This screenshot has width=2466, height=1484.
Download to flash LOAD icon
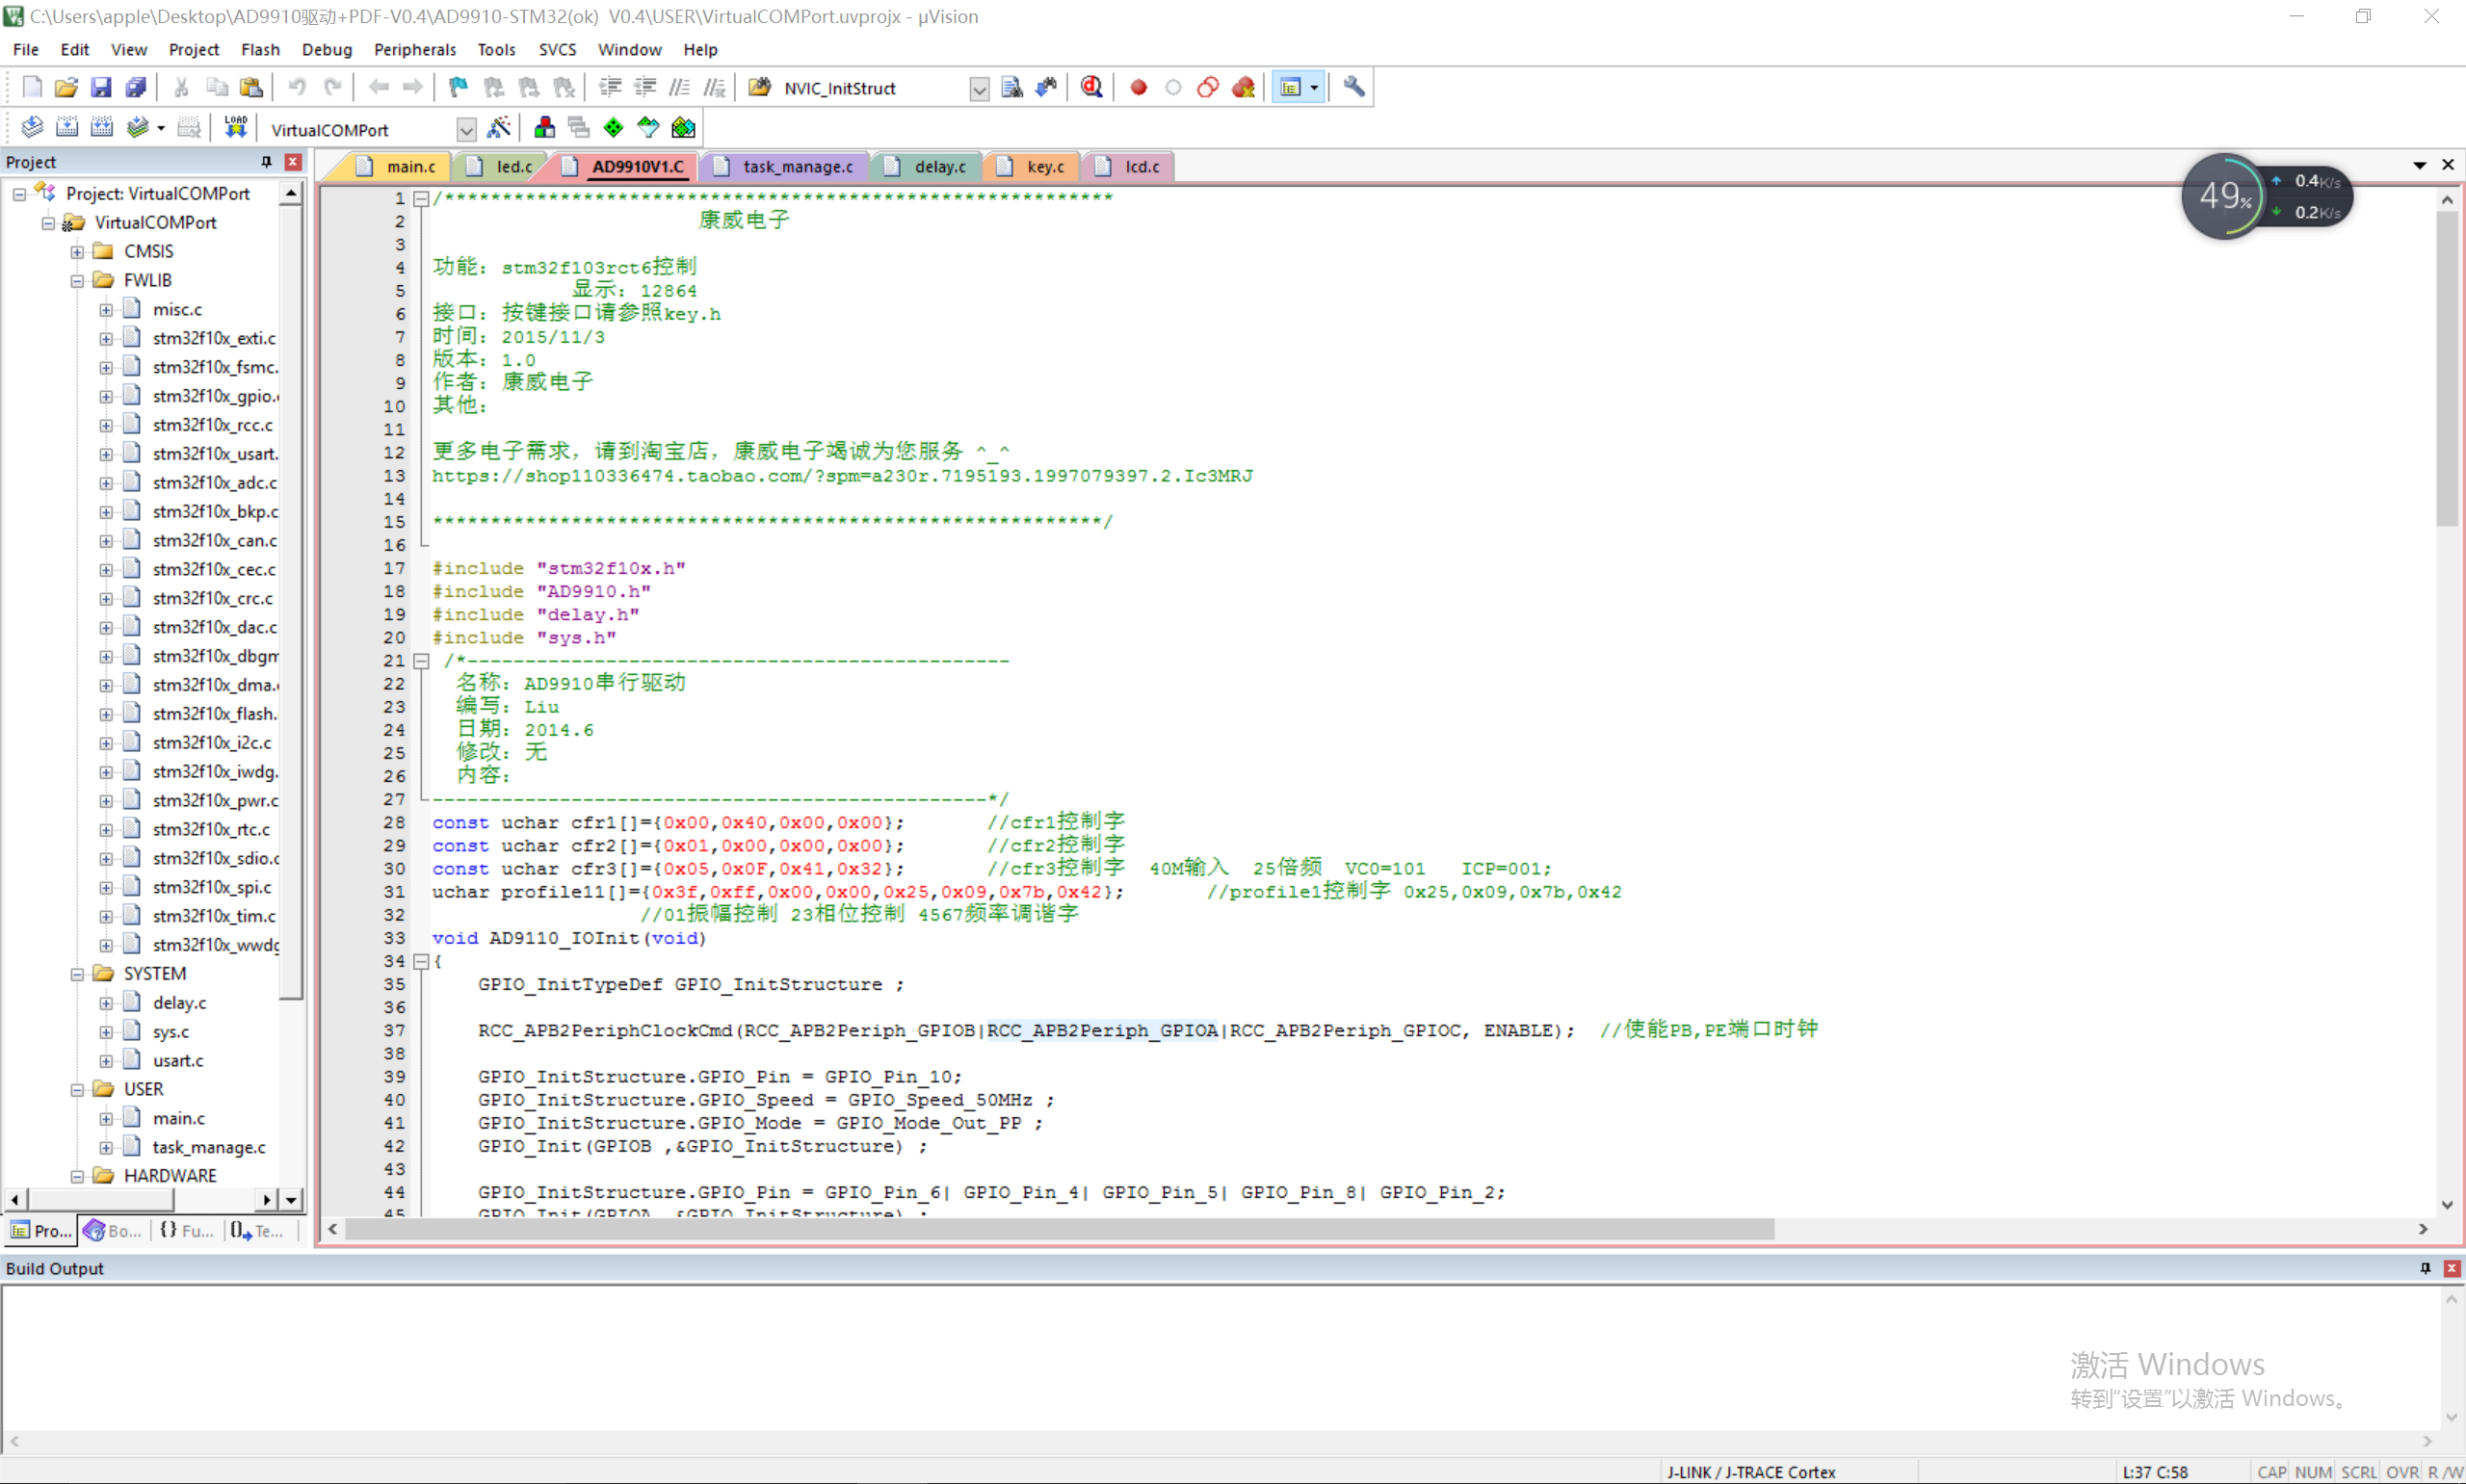235,128
